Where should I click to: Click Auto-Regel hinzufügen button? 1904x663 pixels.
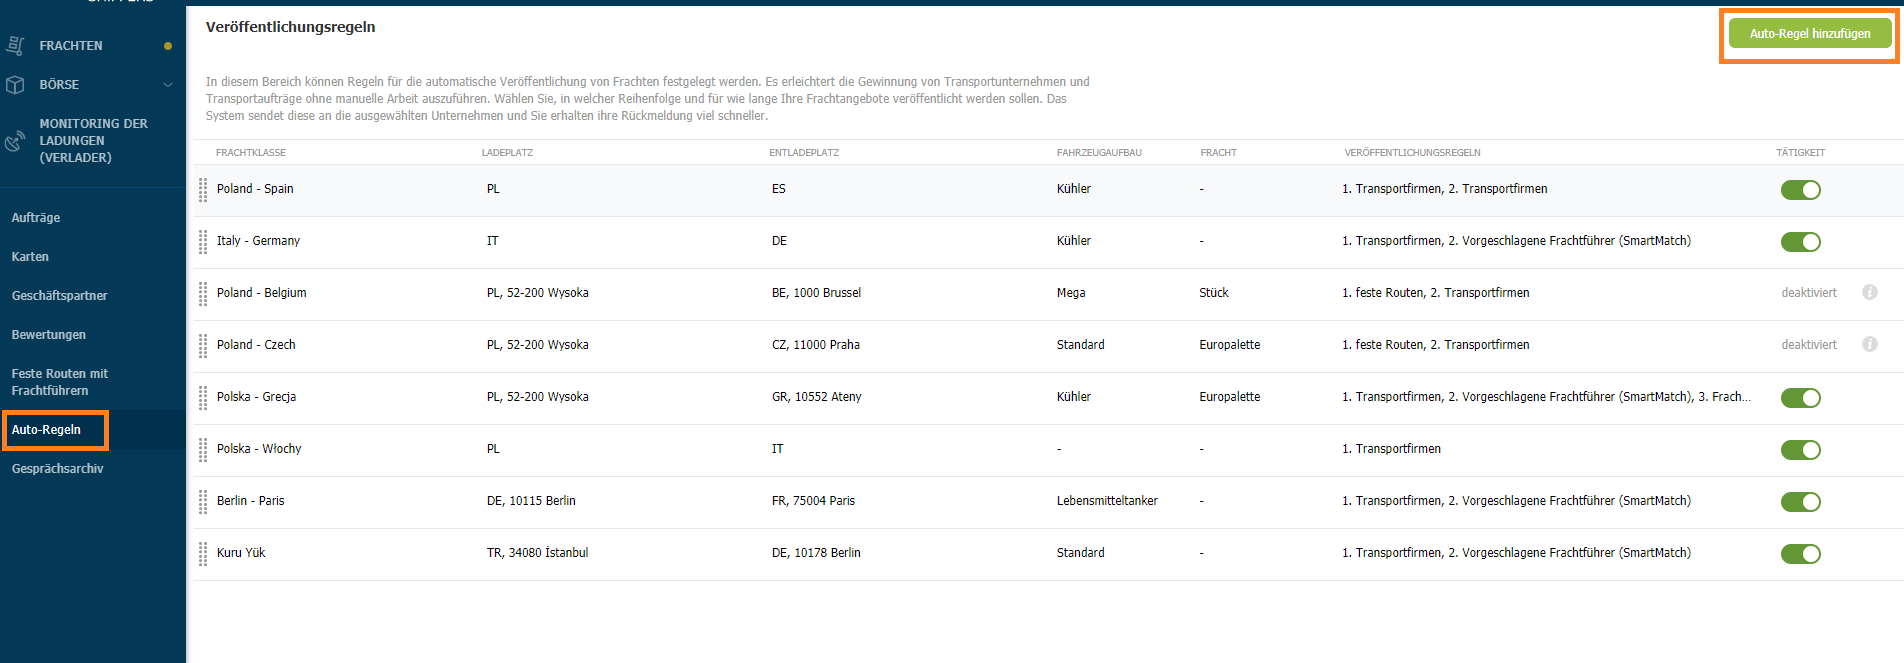point(1810,34)
